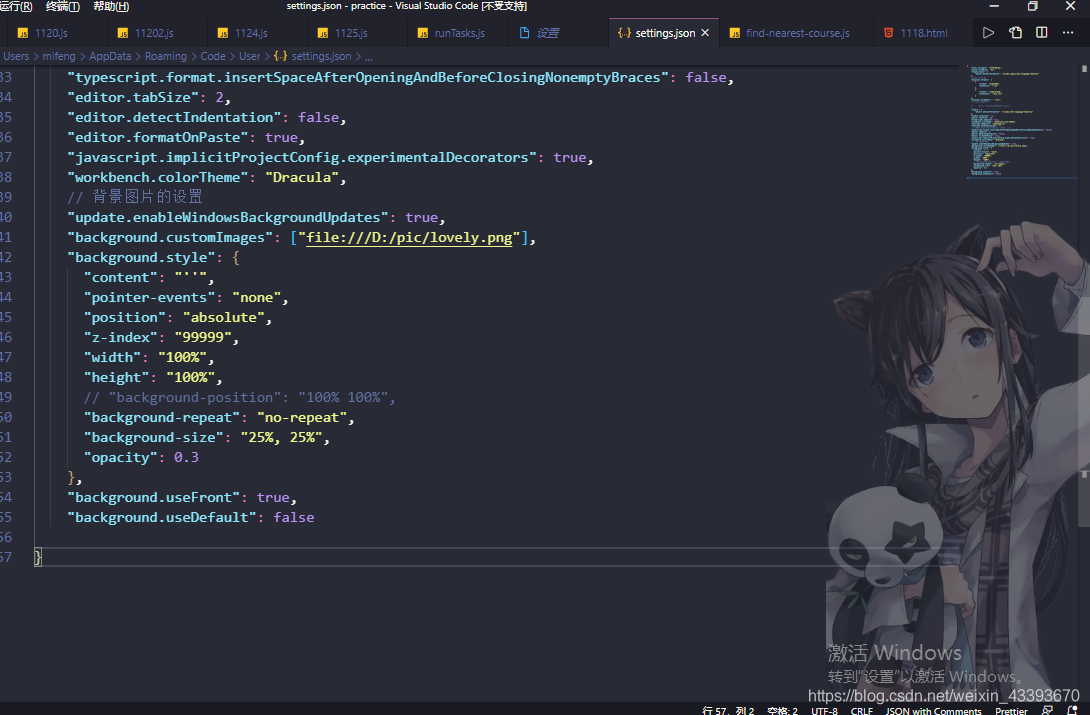Open the 终端(T) menu
Viewport: 1090px width, 715px height.
point(63,6)
